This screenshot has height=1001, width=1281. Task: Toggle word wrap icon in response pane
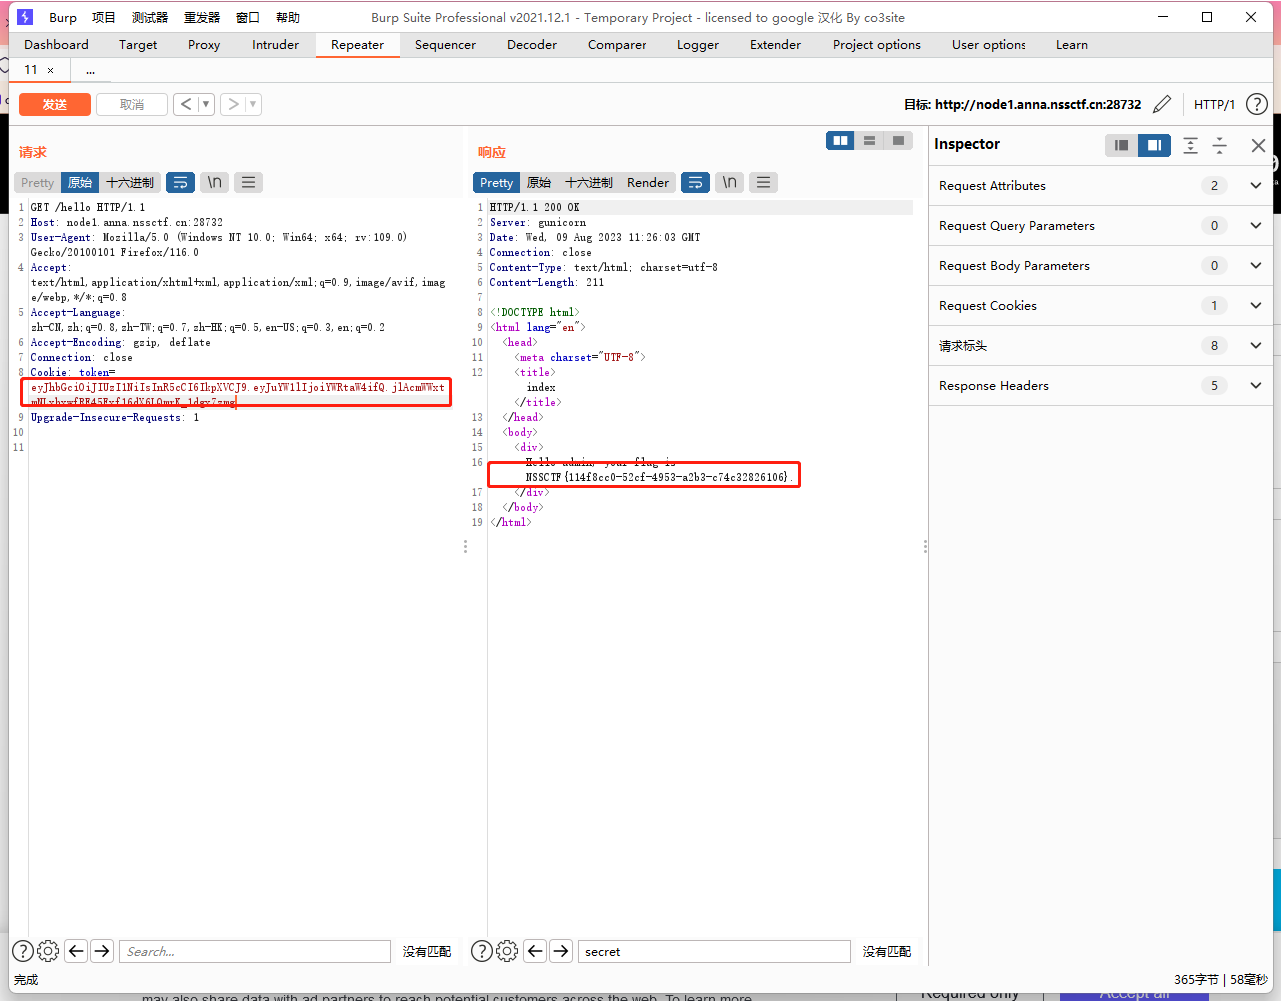click(695, 183)
